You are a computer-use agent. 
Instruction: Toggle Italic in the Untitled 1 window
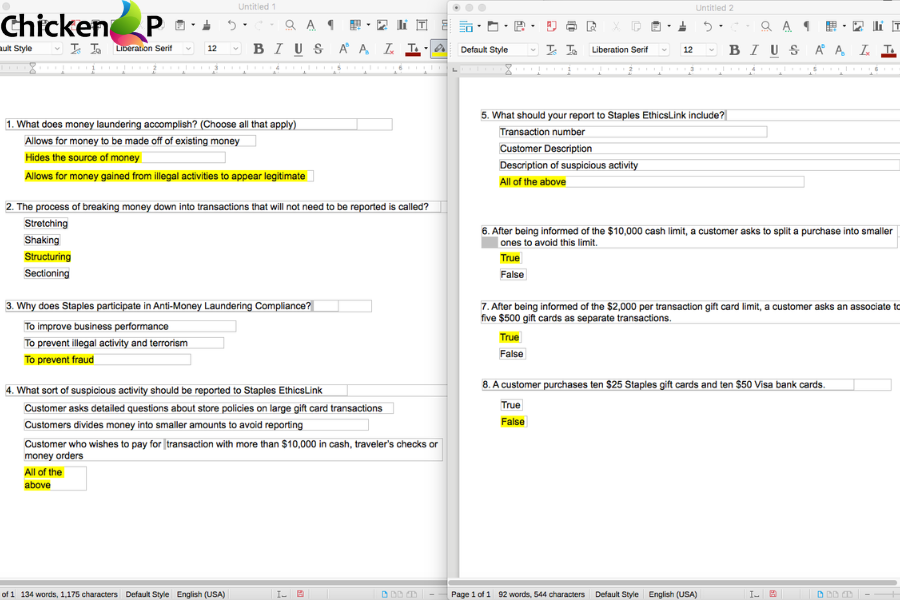pos(278,49)
